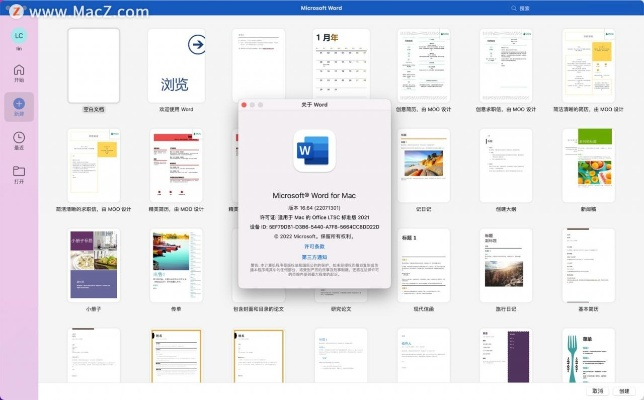
Task: Open the 第三方通知 link
Action: [314, 257]
